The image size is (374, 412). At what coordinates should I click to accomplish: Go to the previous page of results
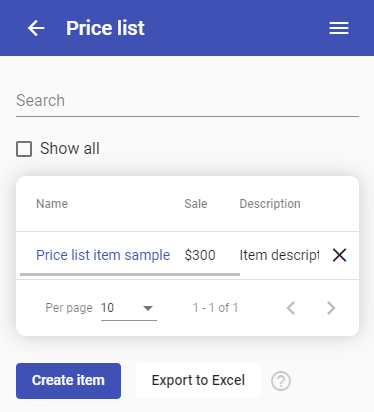tap(291, 308)
